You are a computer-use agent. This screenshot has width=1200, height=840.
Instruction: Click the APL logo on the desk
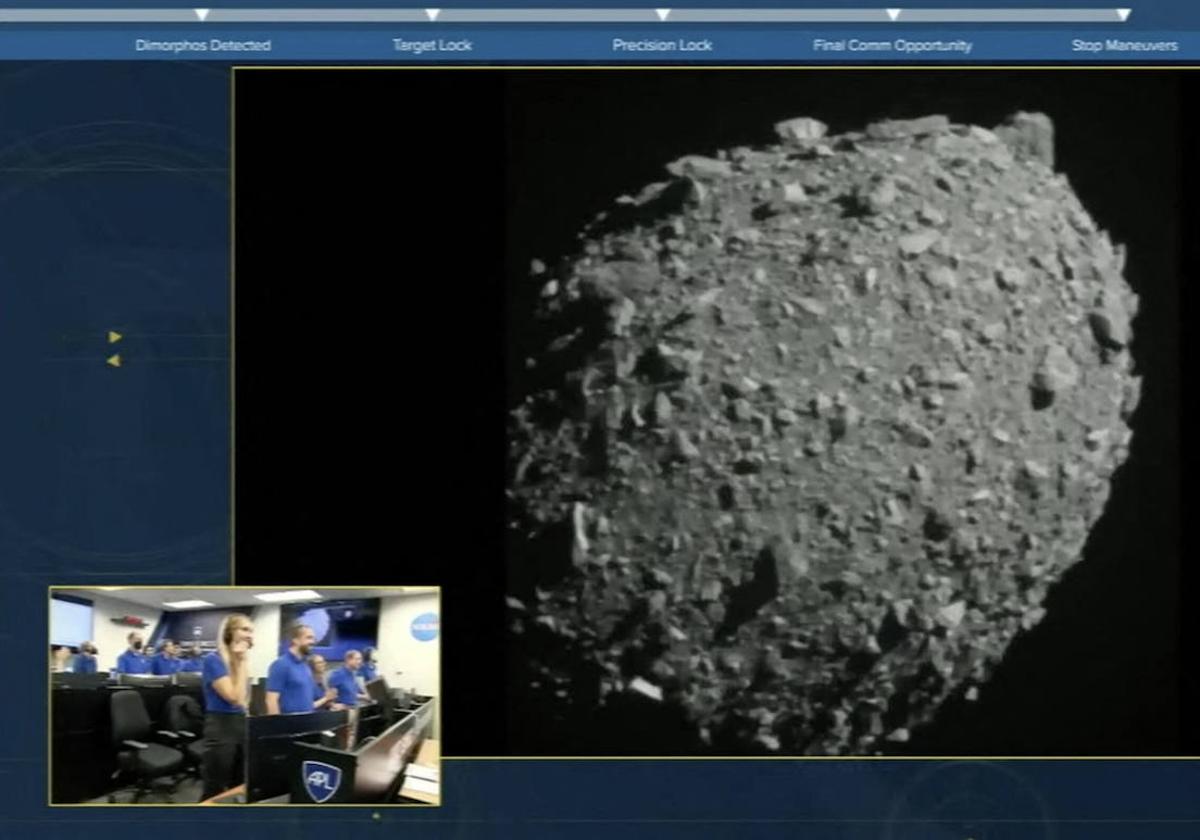pyautogui.click(x=321, y=781)
